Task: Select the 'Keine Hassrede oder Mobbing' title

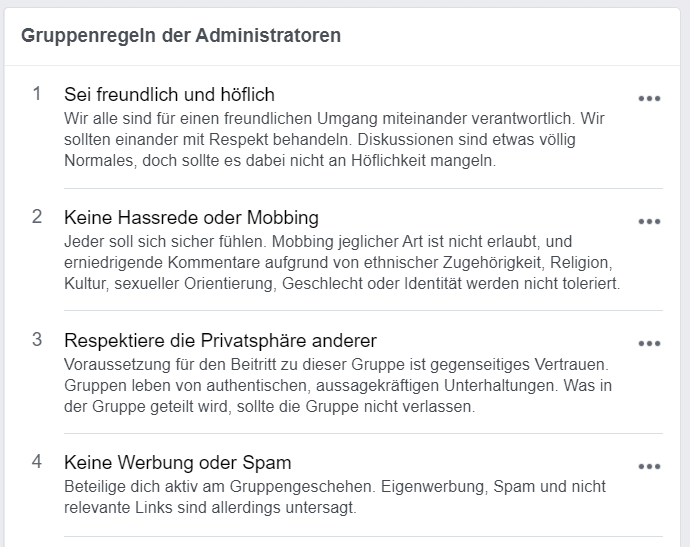Action: (191, 217)
